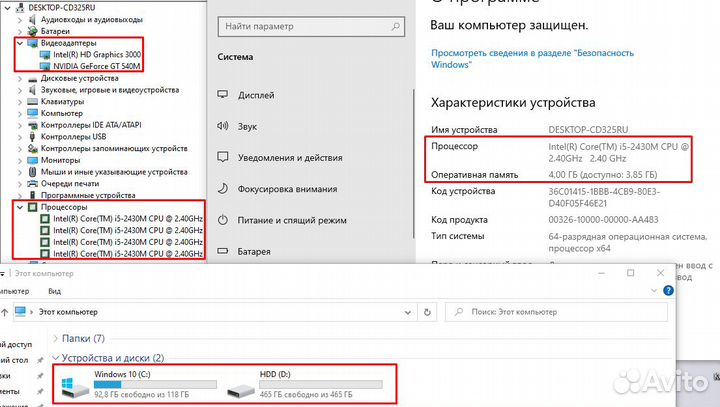720x407 pixels.
Task: Click Контроллеры запоминающих устройств icon
Action: [32, 148]
